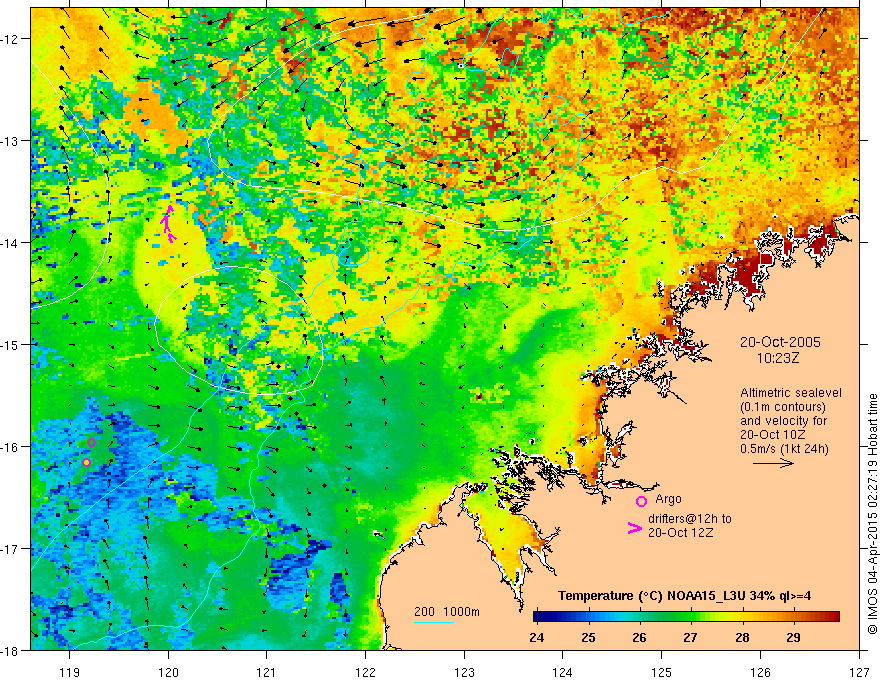Click the latitude axis label -15
Viewport: 880px width, 680px height.
tap(11, 344)
